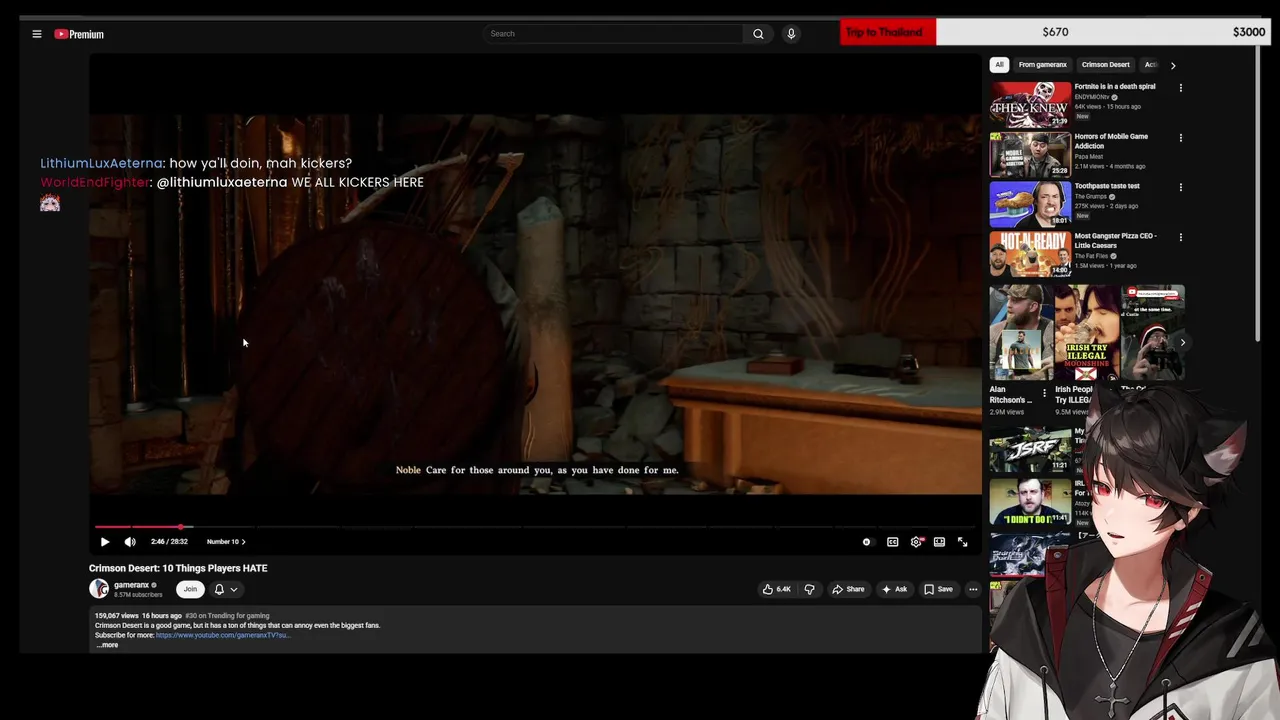Open options for Fortnite death spiral video
Viewport: 1280px width, 720px height.
pyautogui.click(x=1181, y=88)
